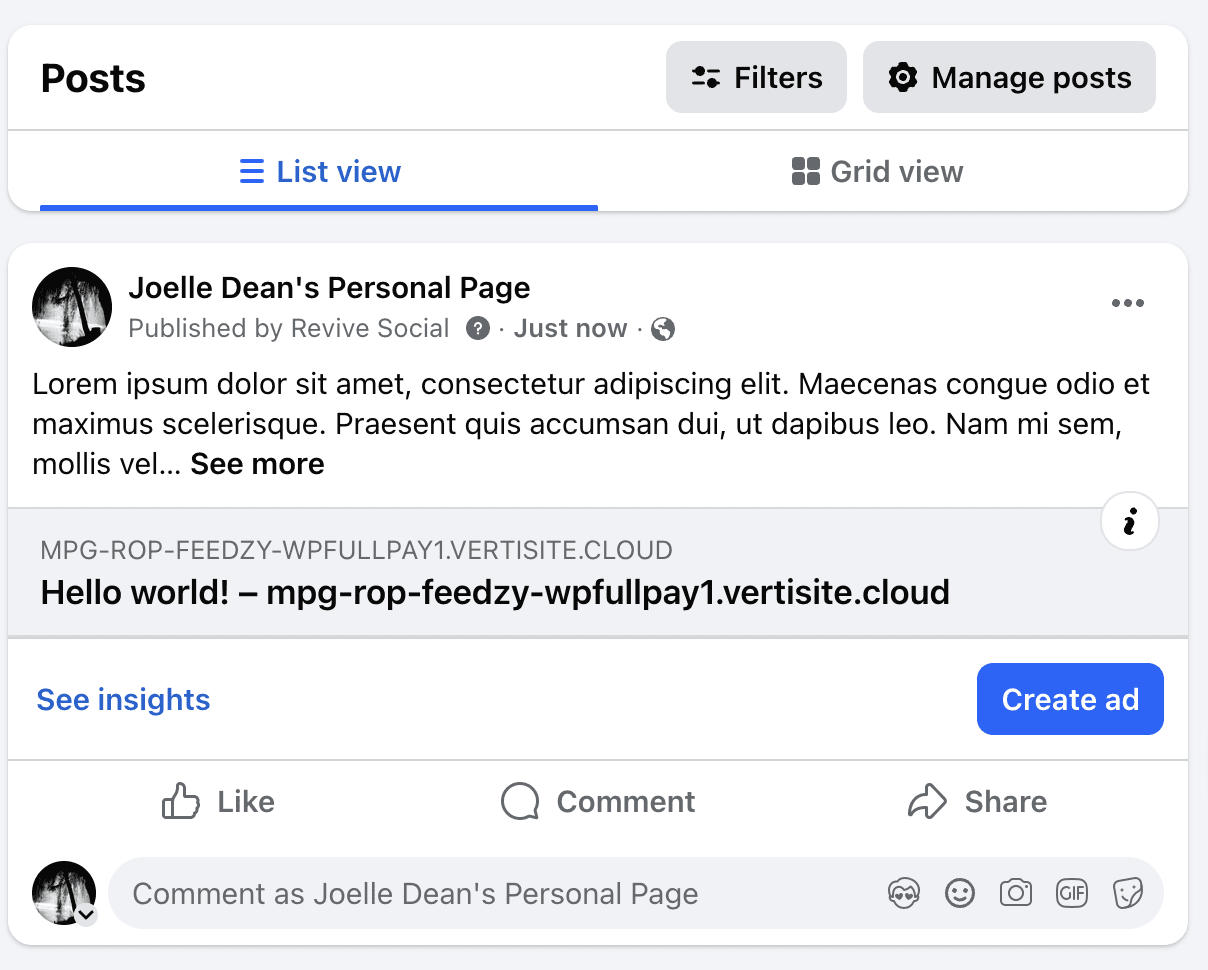1208x970 pixels.
Task: Open See insights link
Action: (x=123, y=700)
